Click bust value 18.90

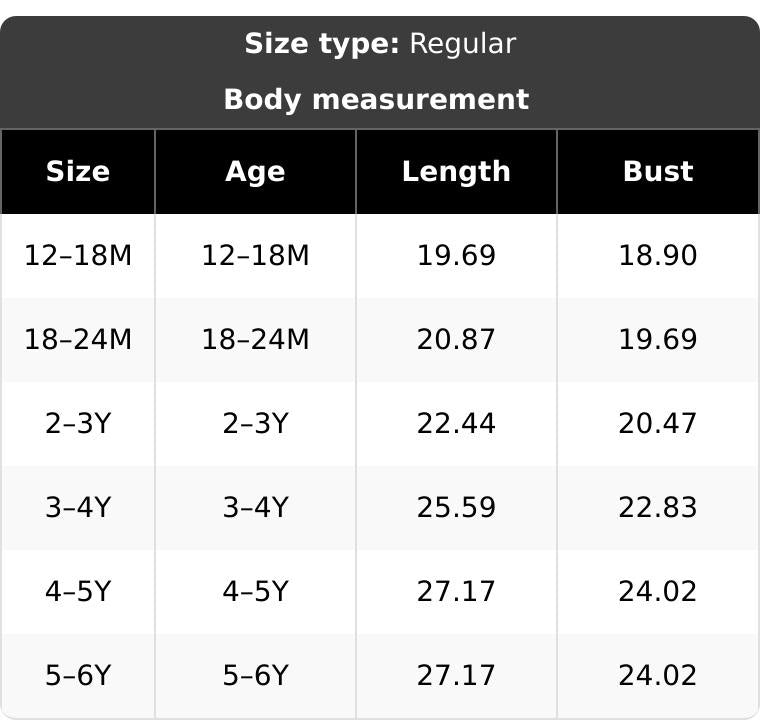pos(658,256)
